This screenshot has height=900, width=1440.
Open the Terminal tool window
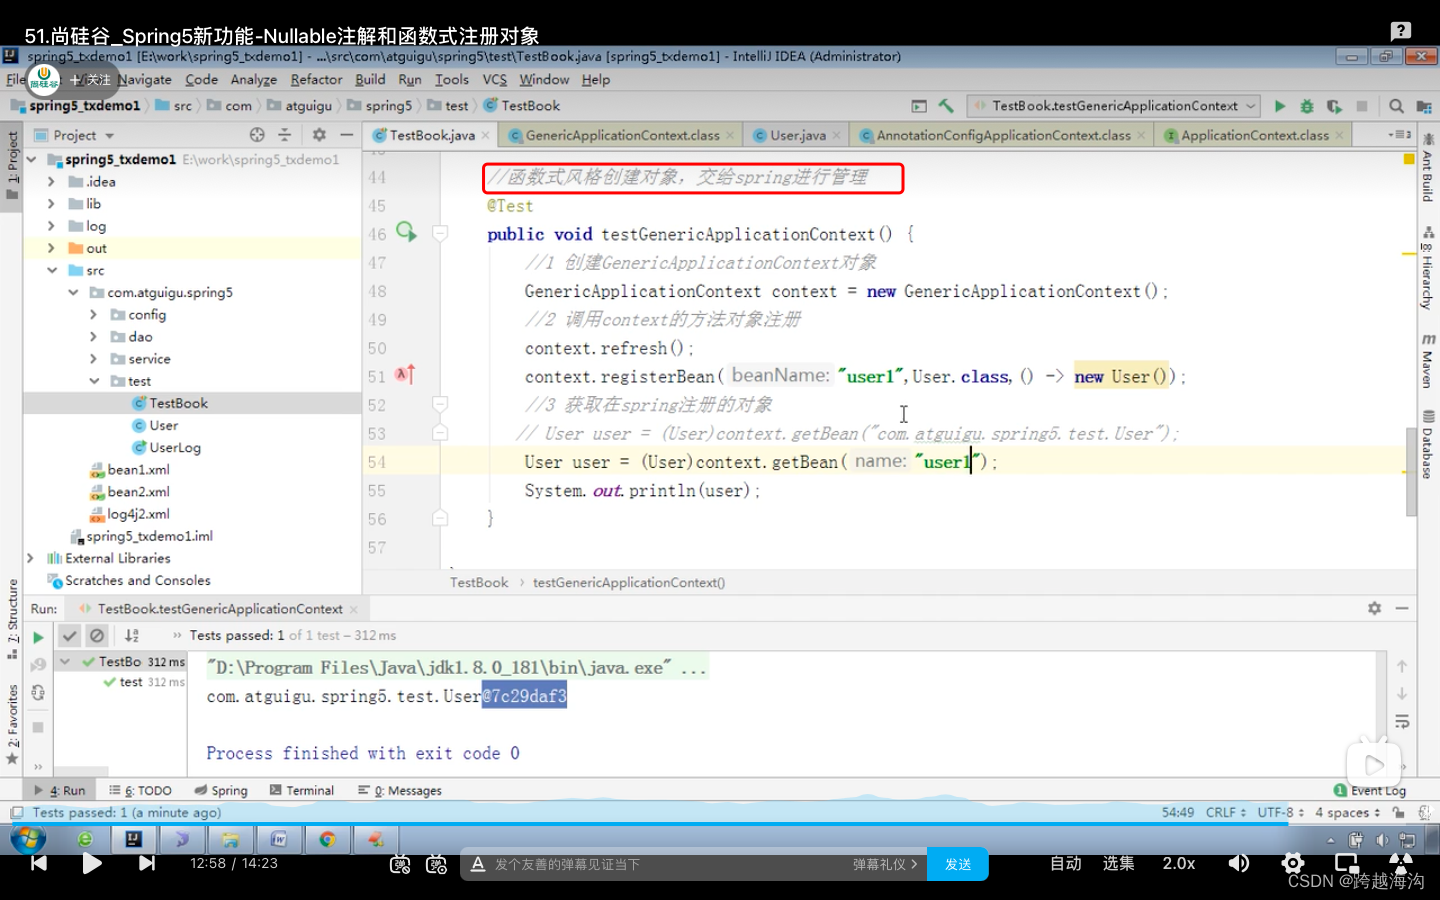pos(302,790)
